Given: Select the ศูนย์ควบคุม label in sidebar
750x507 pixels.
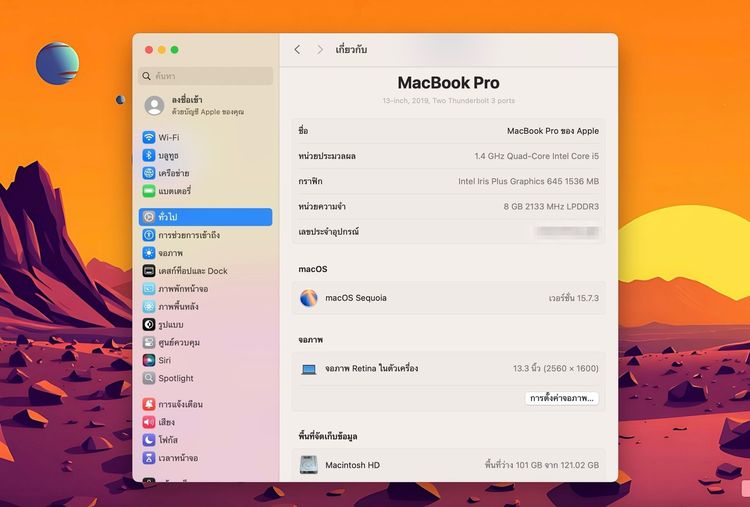Looking at the screenshot, I should [179, 342].
